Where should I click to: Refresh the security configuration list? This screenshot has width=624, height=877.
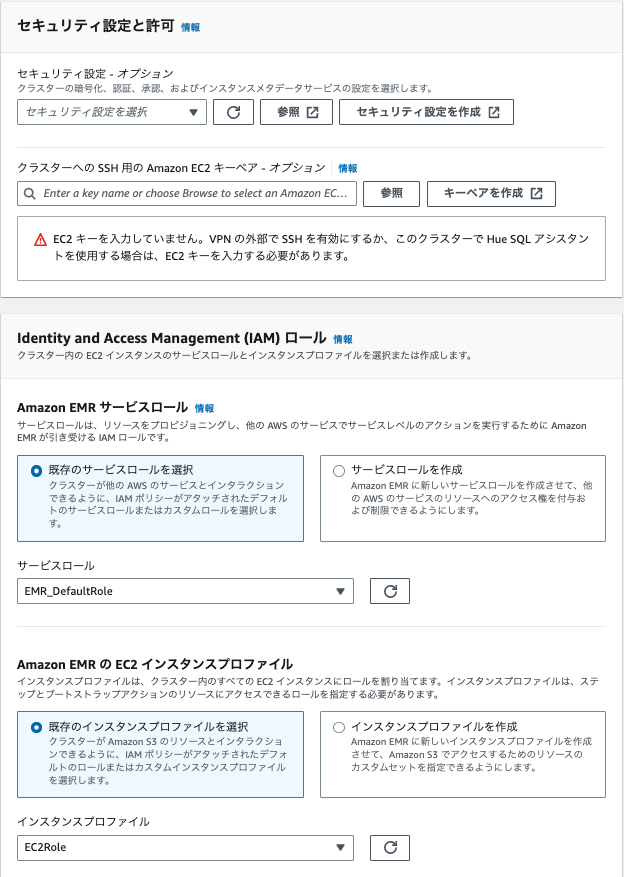(x=233, y=112)
